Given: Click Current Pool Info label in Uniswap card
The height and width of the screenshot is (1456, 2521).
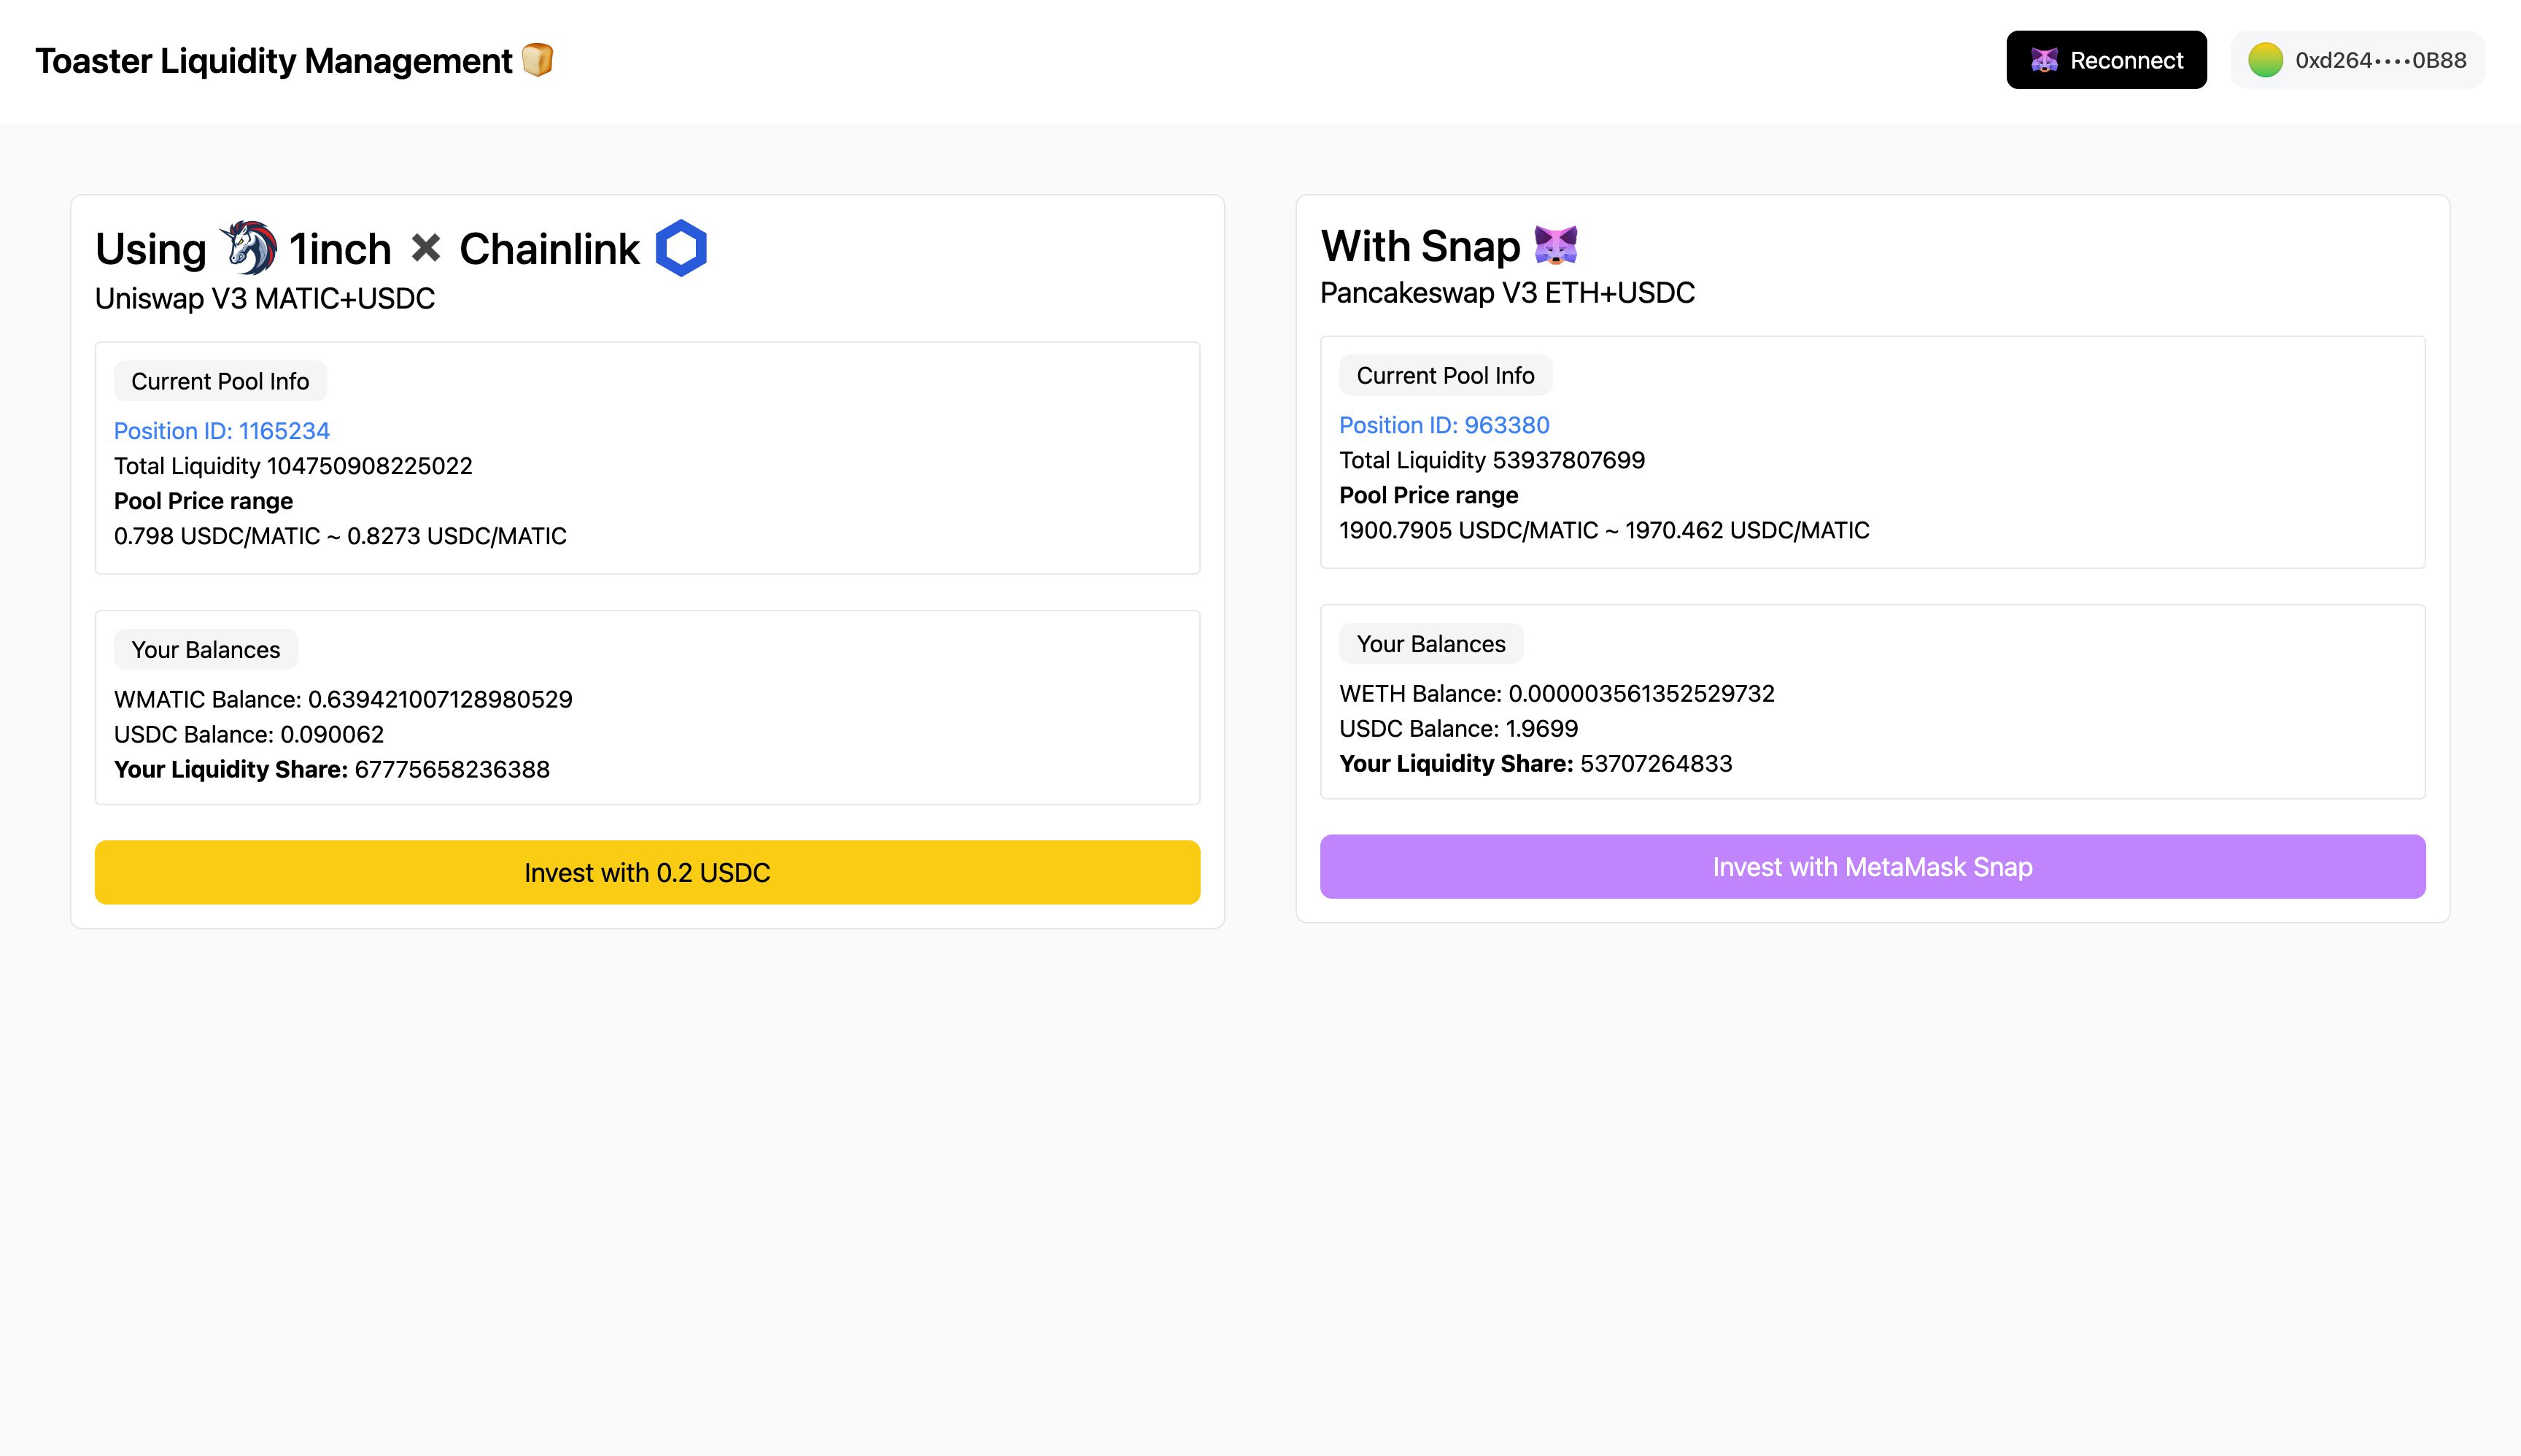Looking at the screenshot, I should 220,381.
